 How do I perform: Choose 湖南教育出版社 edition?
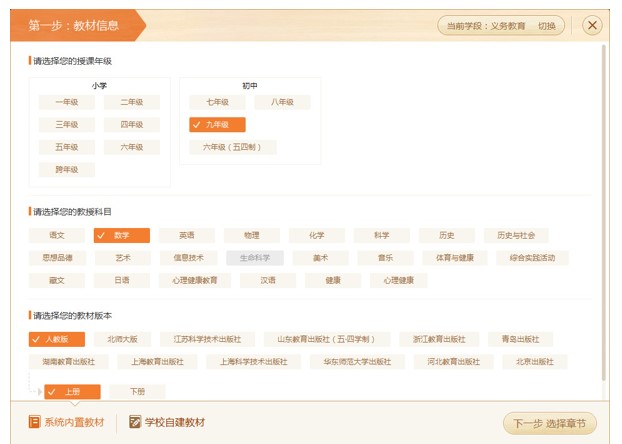[x=69, y=362]
